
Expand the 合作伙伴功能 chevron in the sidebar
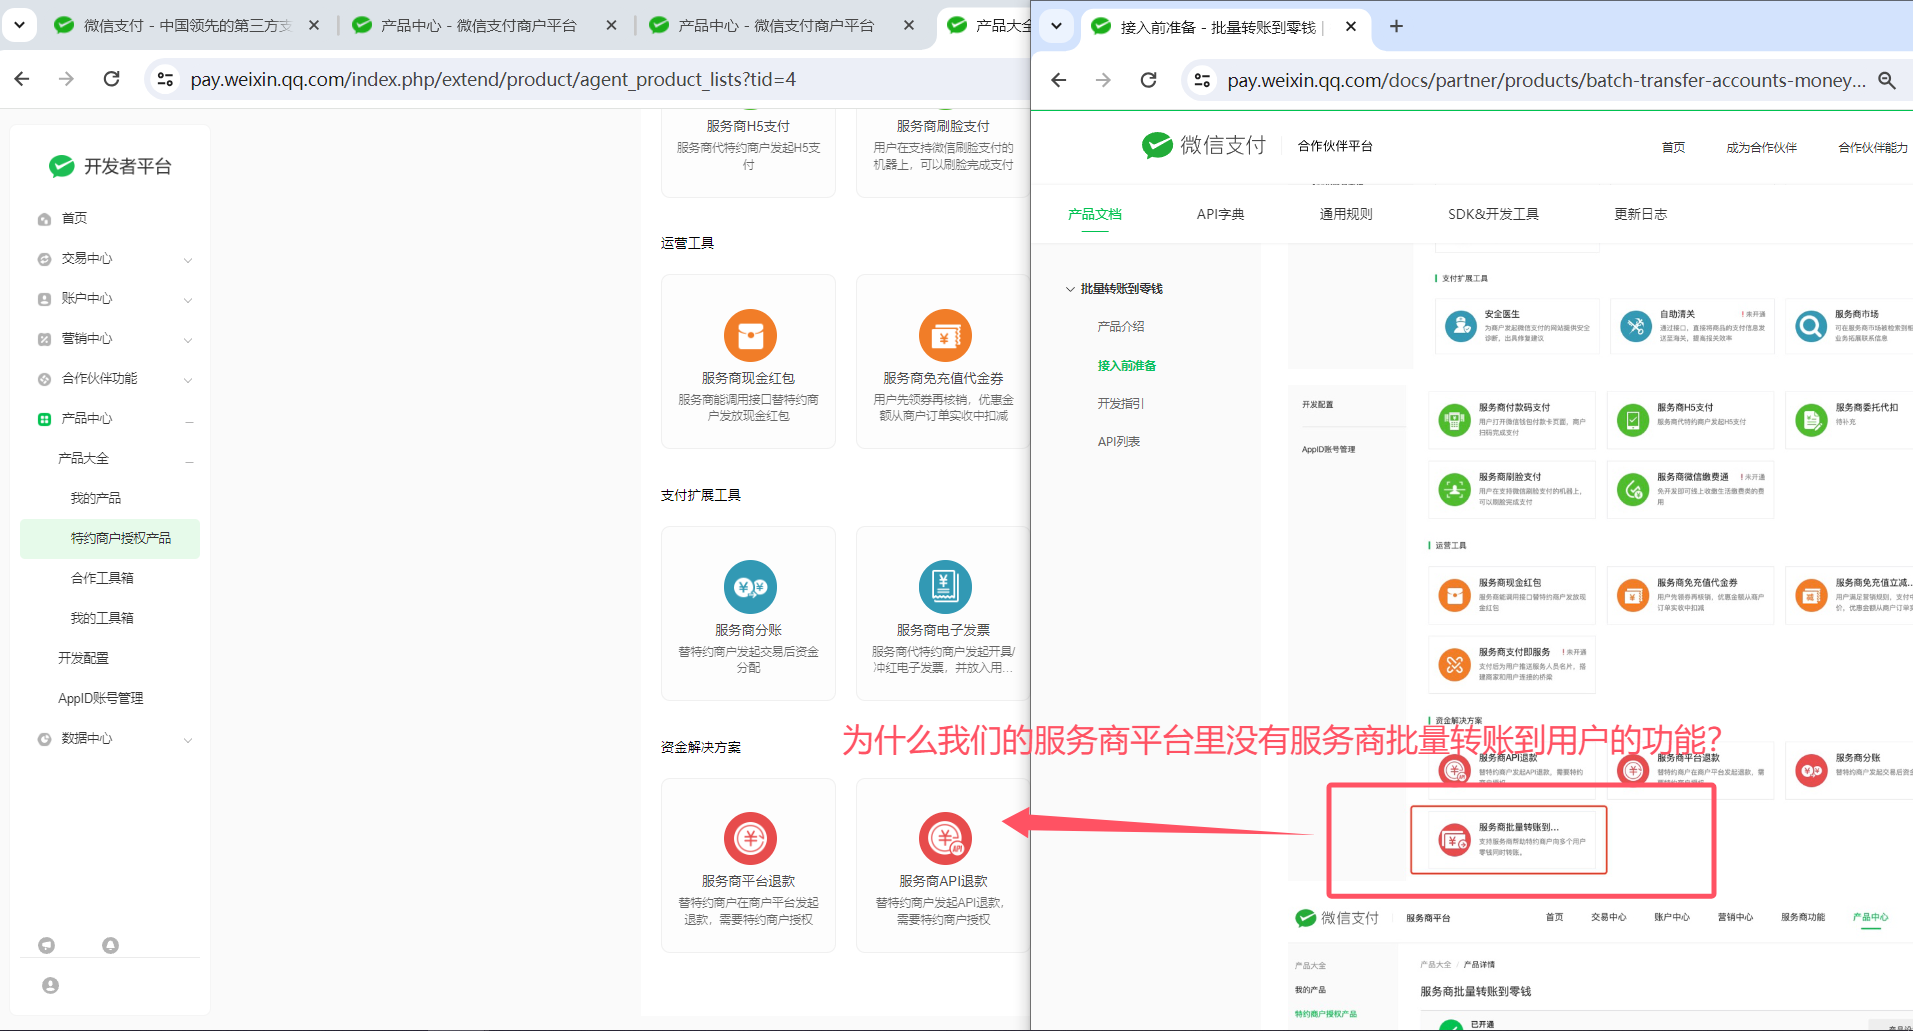[188, 380]
